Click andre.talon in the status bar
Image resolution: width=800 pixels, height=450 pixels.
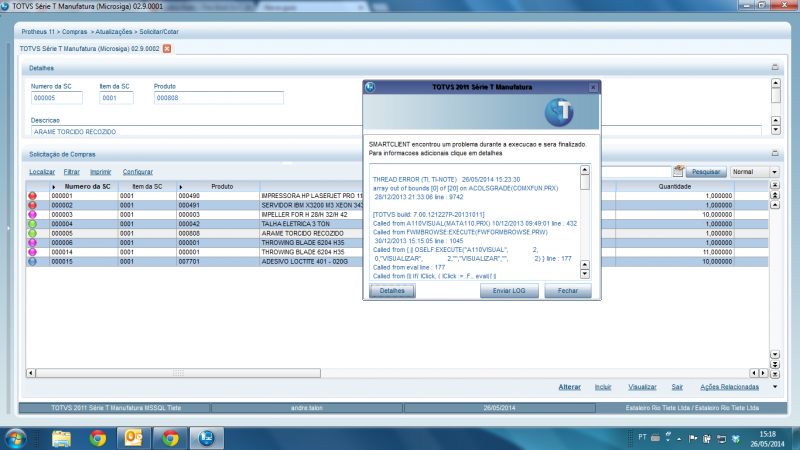click(x=307, y=408)
